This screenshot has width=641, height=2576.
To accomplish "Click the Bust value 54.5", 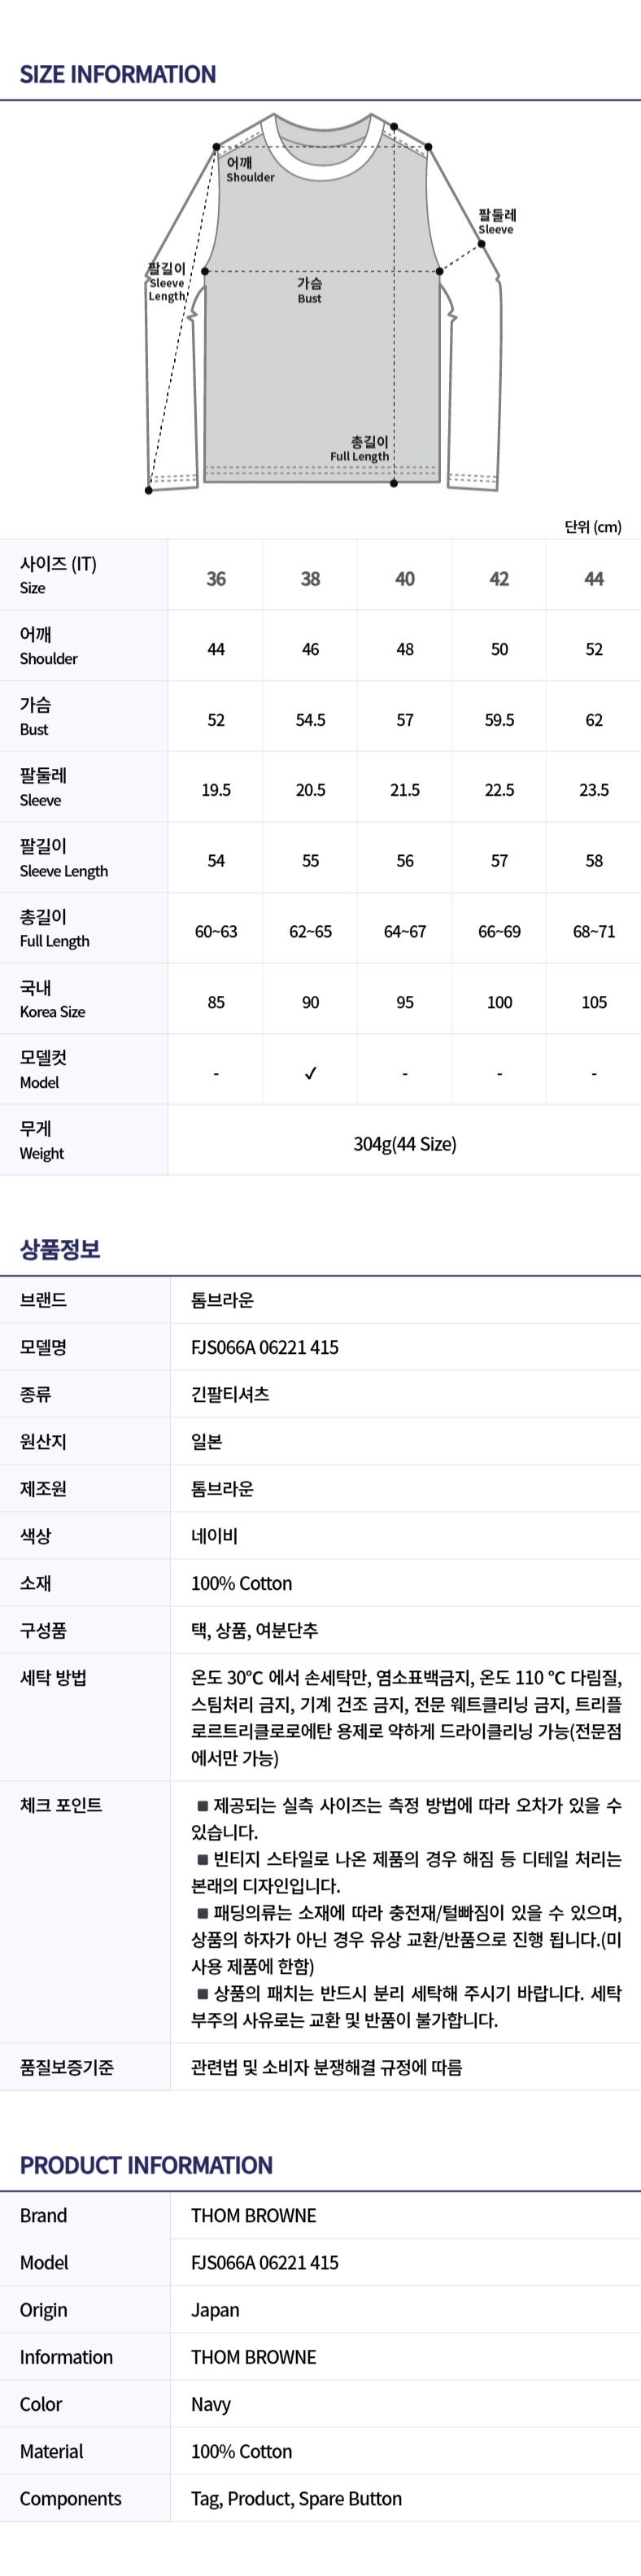I will [310, 720].
